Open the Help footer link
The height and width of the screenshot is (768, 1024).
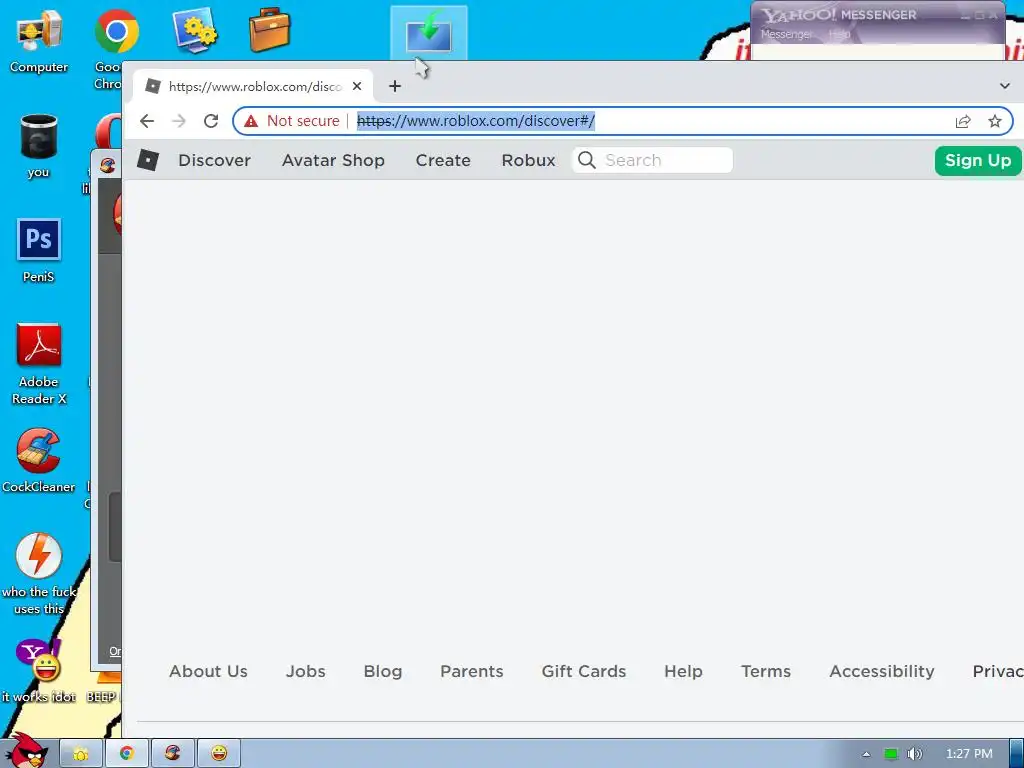pos(683,671)
